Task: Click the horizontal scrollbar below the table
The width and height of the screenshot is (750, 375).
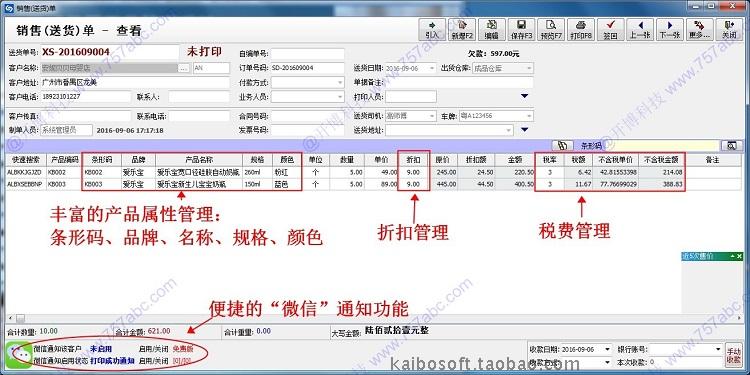Action: (x=374, y=318)
